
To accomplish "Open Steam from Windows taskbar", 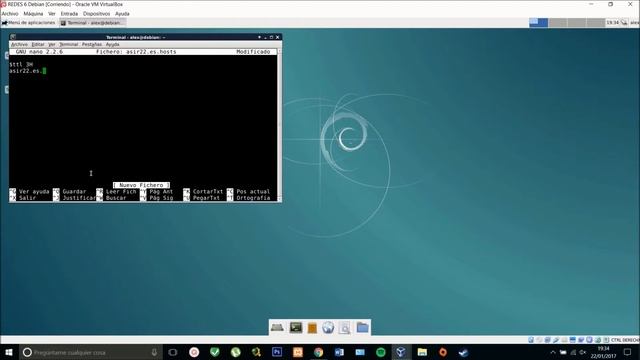I will click(x=463, y=352).
